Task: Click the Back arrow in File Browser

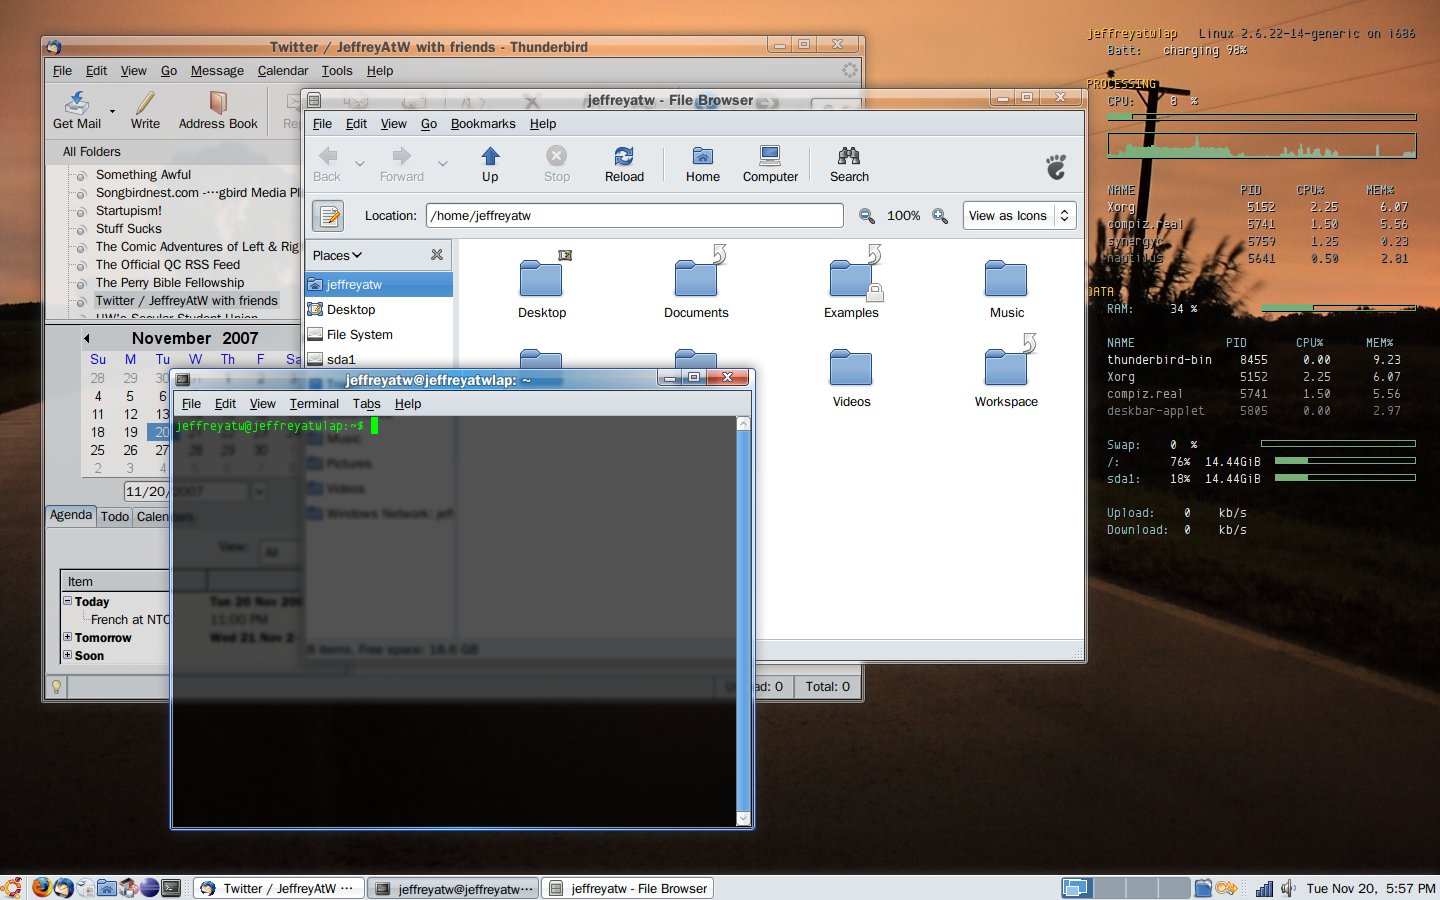Action: click(327, 156)
